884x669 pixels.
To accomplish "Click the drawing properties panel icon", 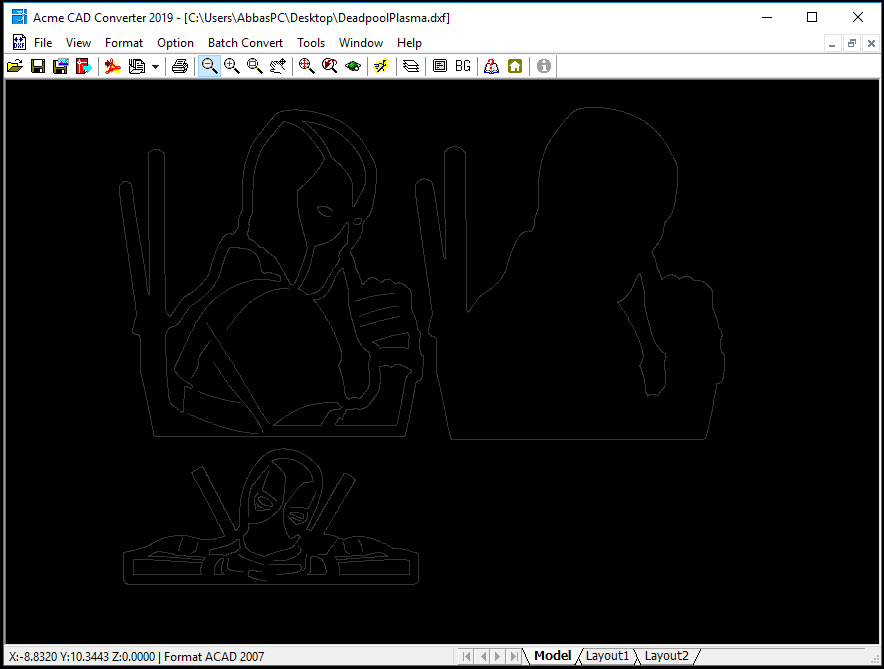I will pyautogui.click(x=440, y=67).
